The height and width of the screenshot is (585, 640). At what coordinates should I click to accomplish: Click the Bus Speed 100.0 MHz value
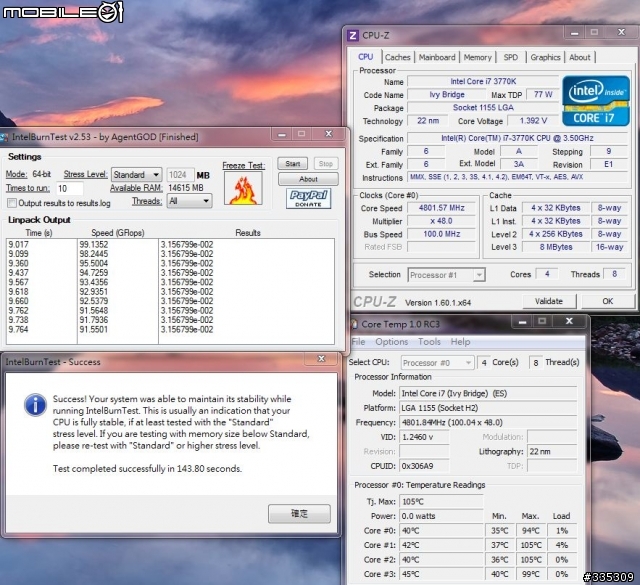442,234
